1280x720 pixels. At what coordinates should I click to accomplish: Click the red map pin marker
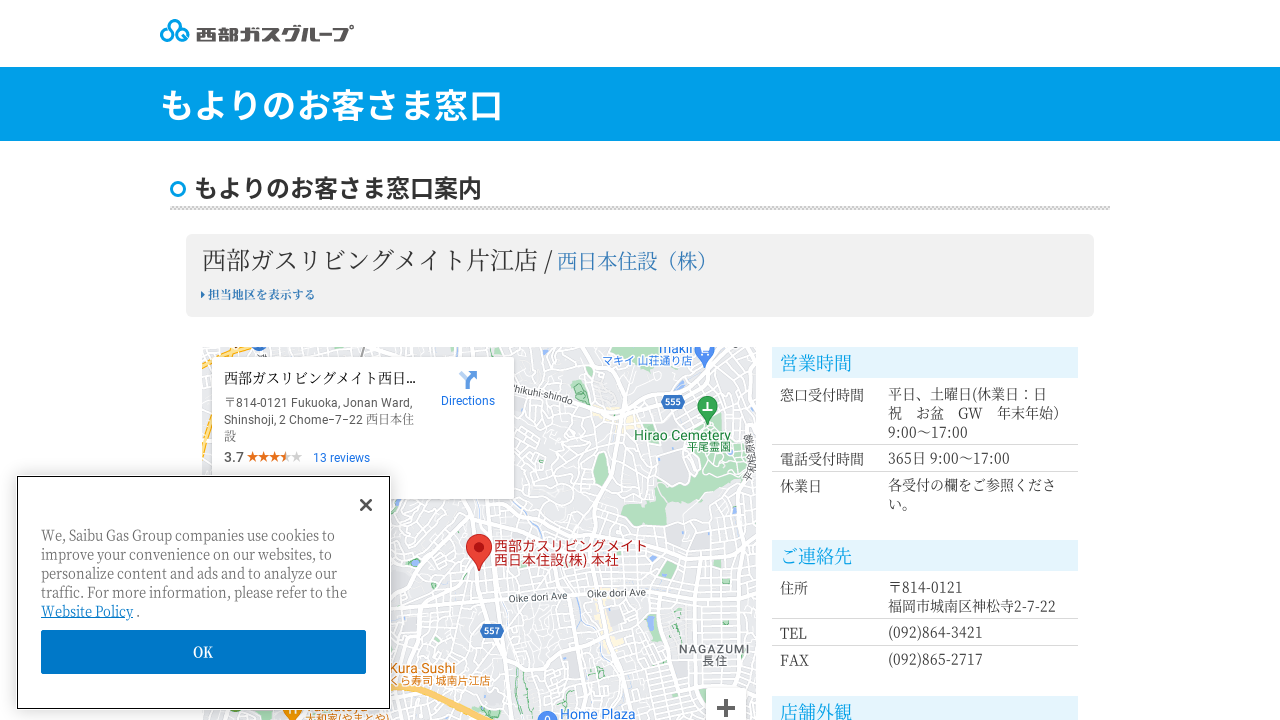pyautogui.click(x=479, y=551)
